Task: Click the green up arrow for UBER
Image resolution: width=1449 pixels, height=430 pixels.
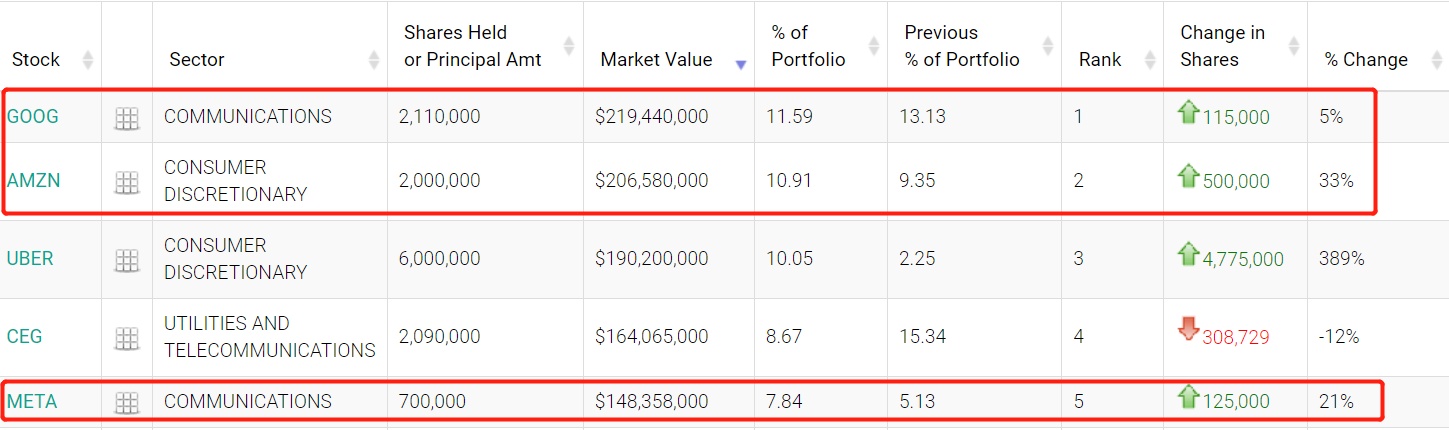Action: 1189,253
